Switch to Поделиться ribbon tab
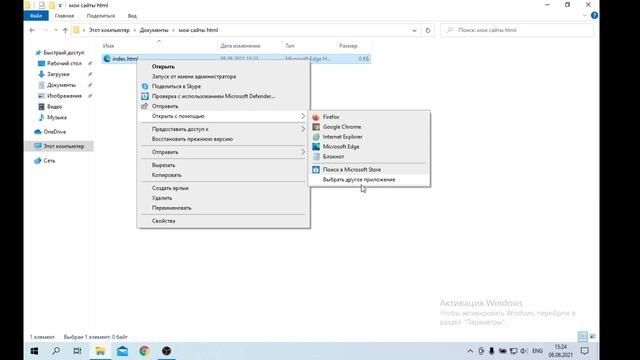This screenshot has width=640, height=360. pos(101,16)
